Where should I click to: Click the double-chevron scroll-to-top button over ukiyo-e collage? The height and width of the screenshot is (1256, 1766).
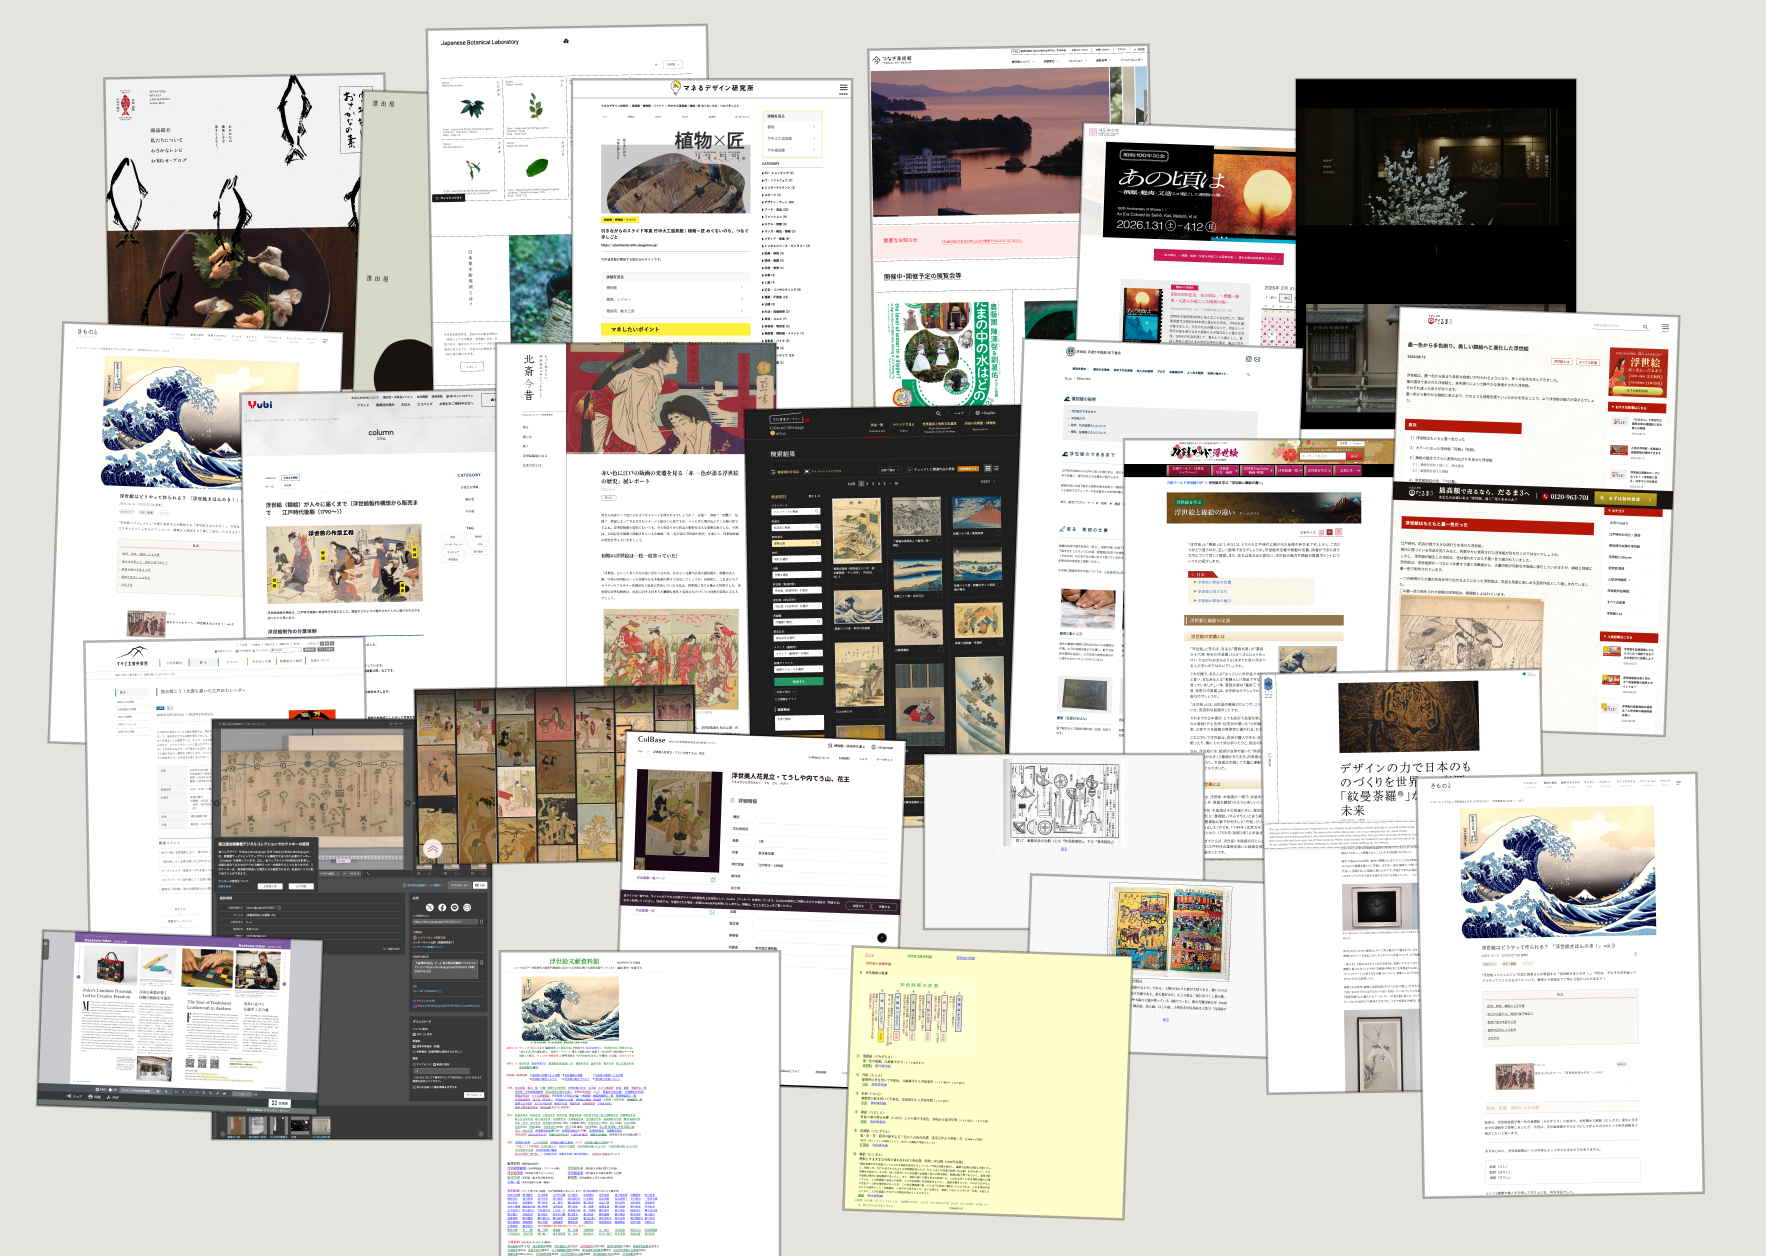coord(433,849)
